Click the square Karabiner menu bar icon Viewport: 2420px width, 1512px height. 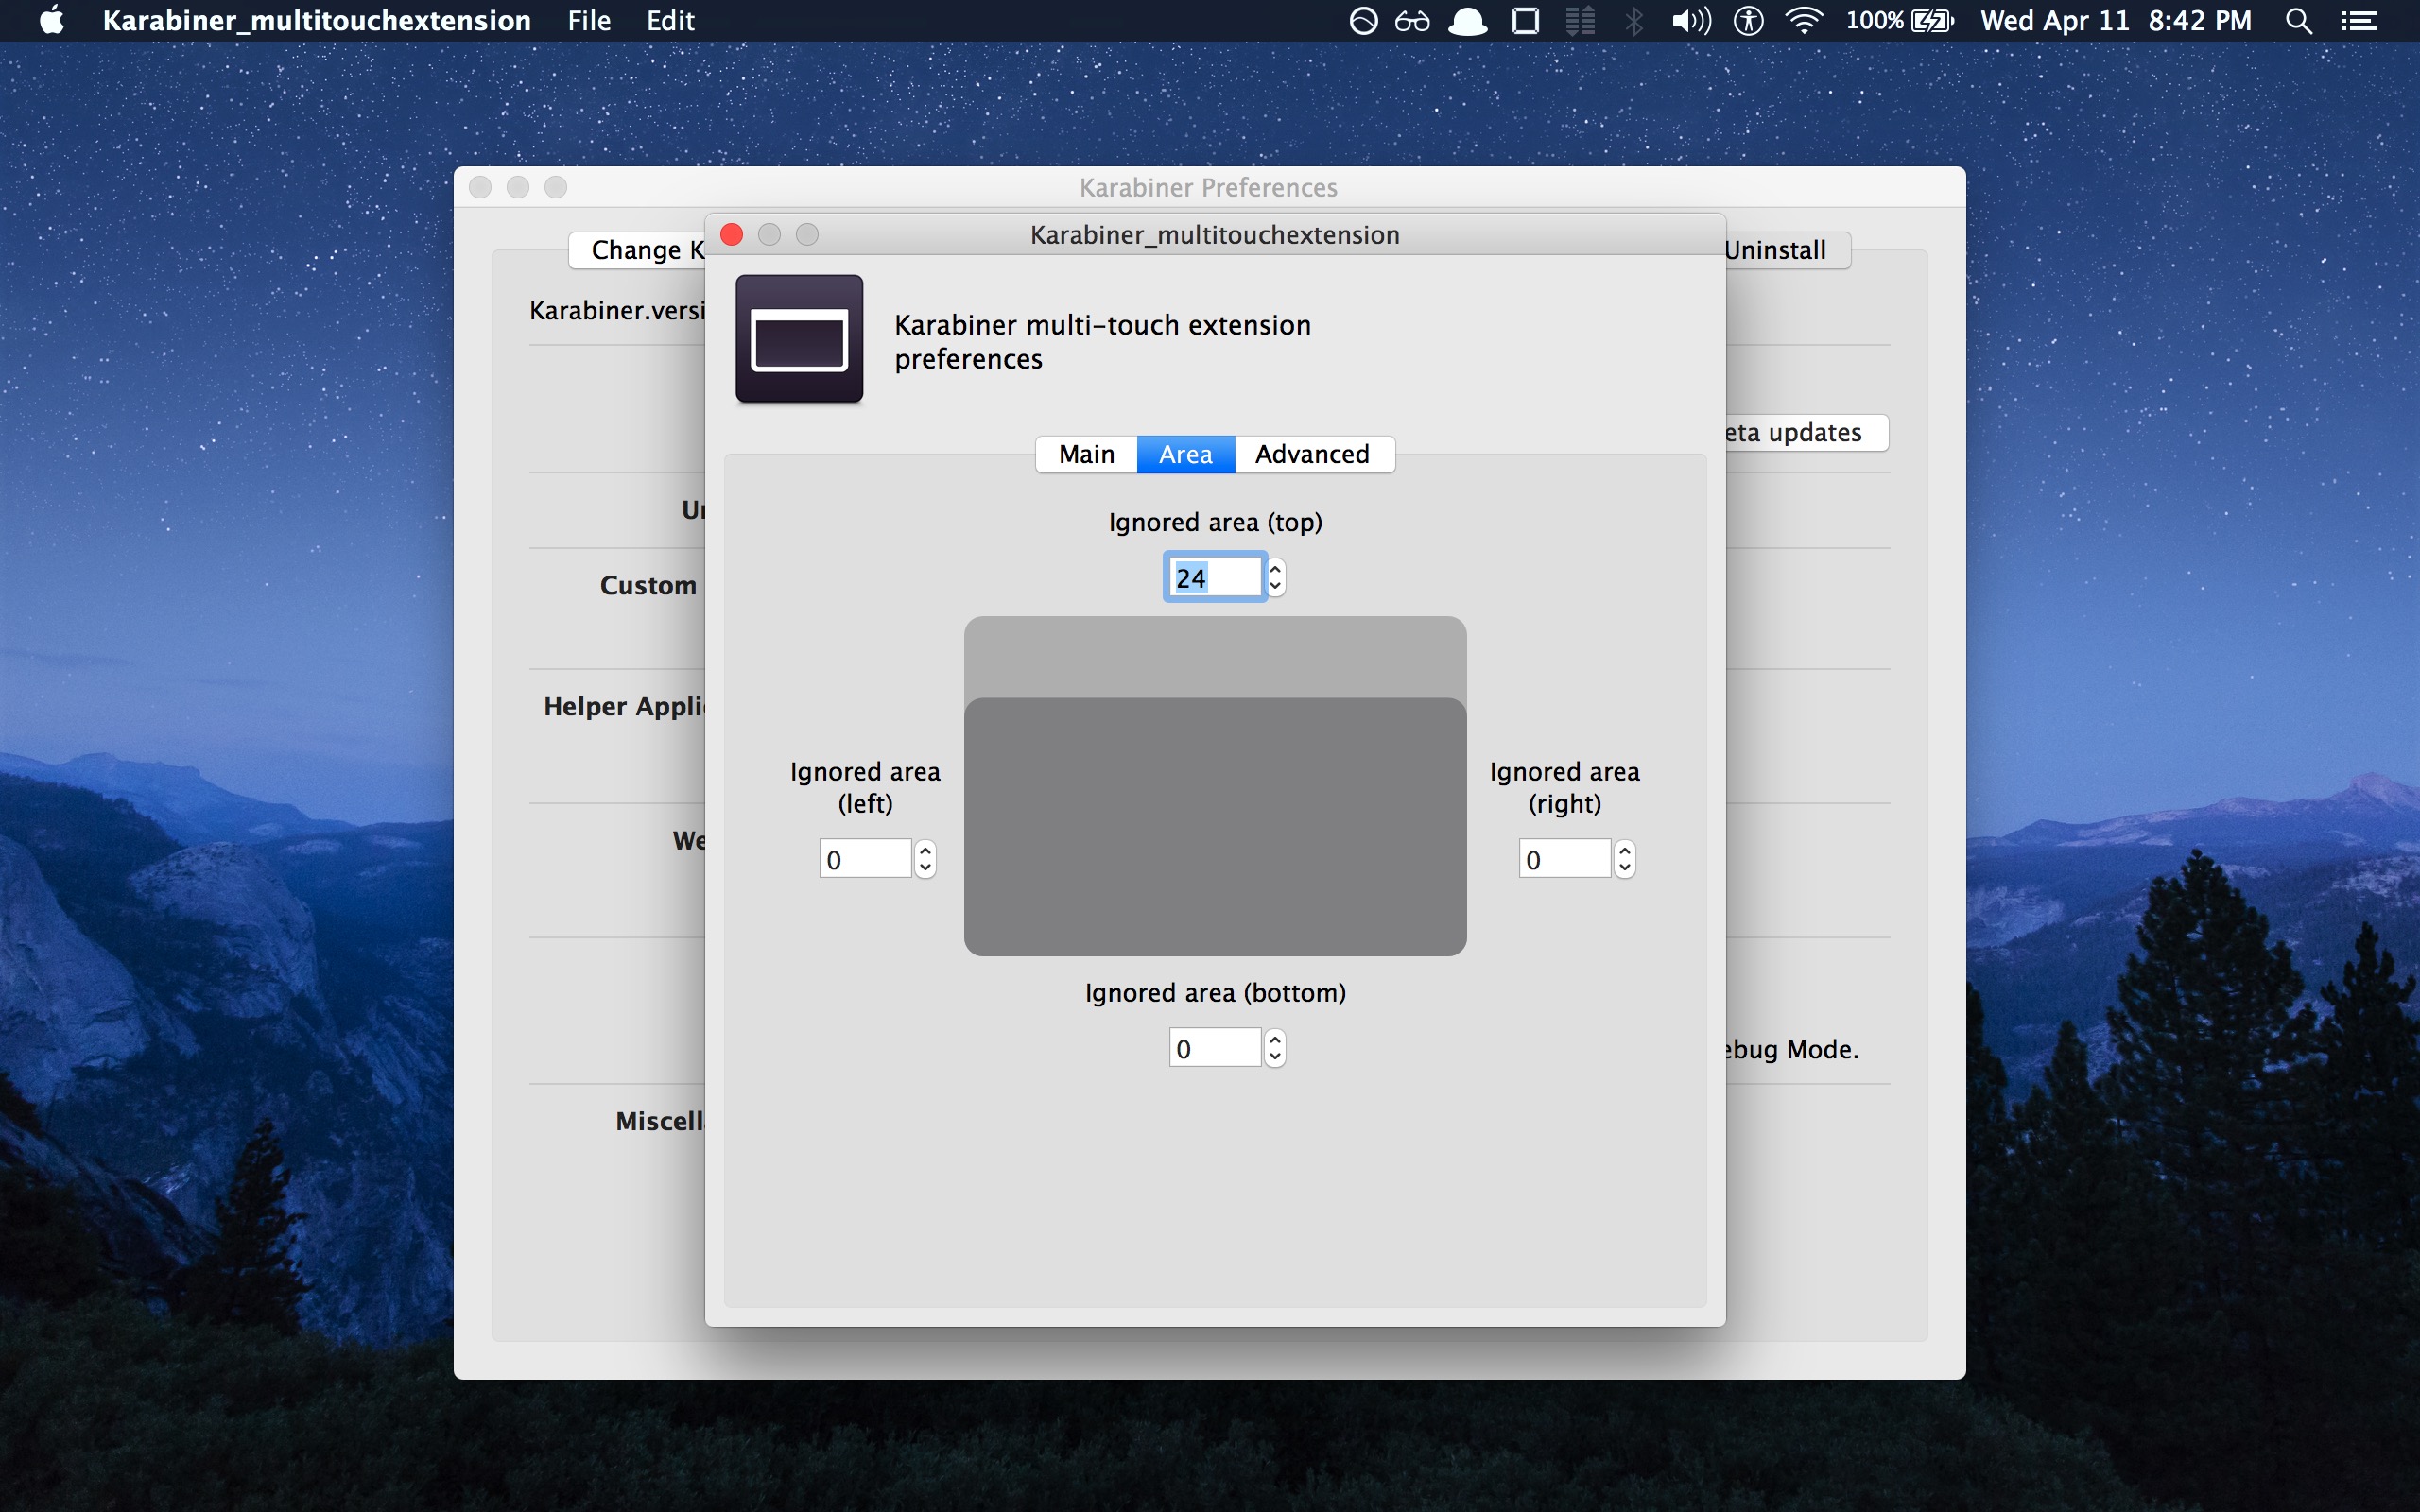[1525, 20]
